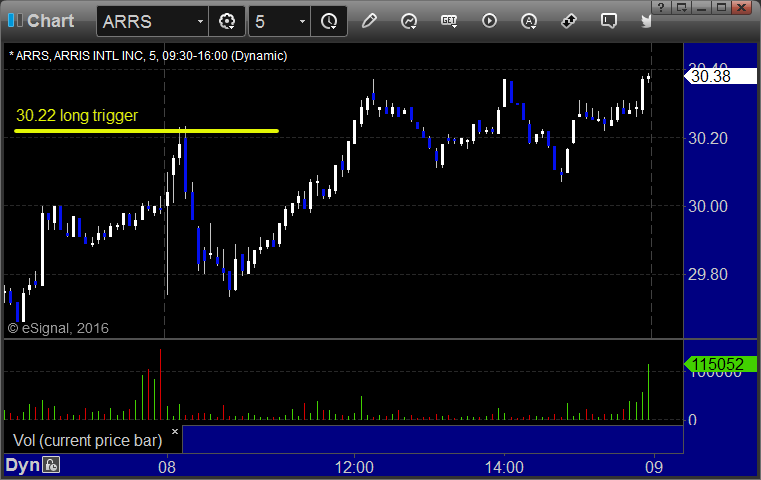The width and height of the screenshot is (761, 480).
Task: Click the chart title ARRIS INTL INC text
Action: coord(99,56)
